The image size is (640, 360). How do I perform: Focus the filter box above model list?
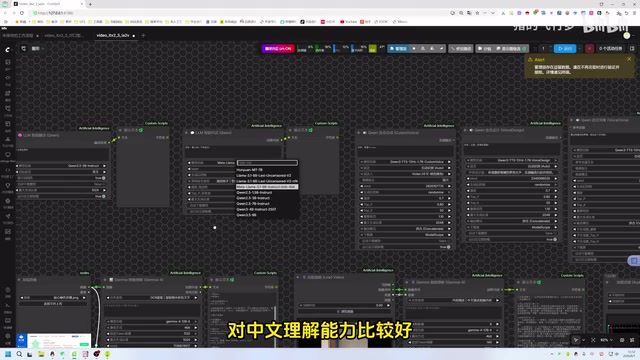point(267,163)
